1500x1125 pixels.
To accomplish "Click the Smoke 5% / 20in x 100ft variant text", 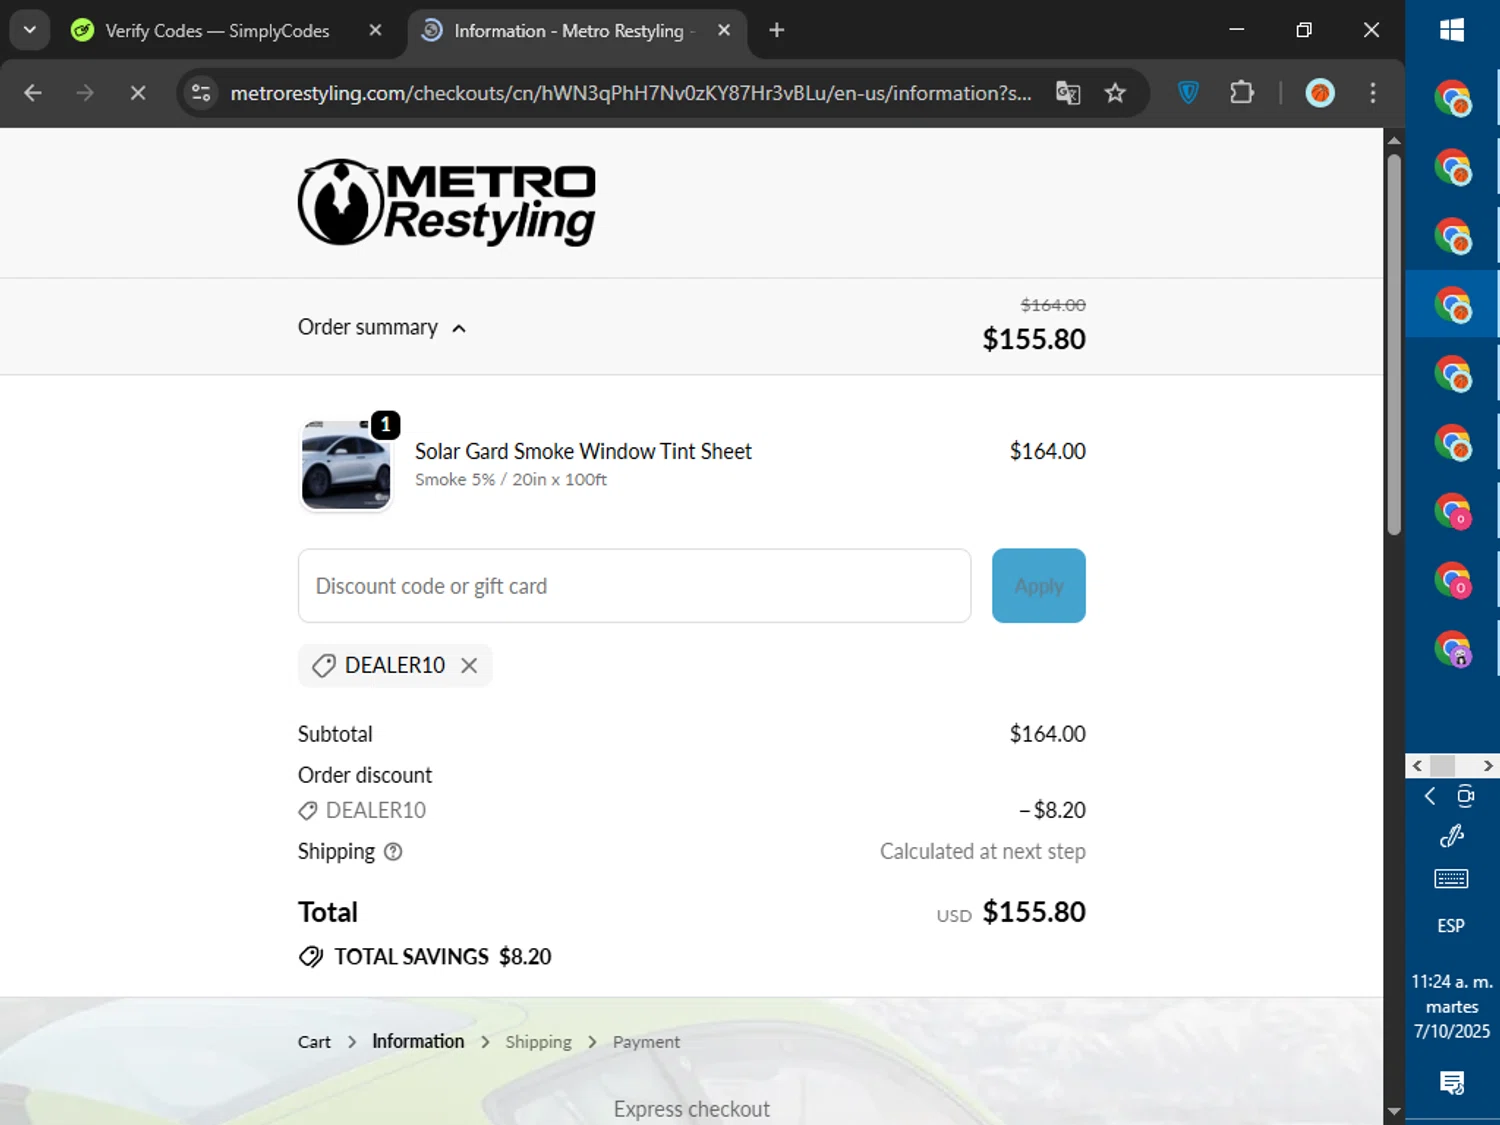I will (511, 480).
